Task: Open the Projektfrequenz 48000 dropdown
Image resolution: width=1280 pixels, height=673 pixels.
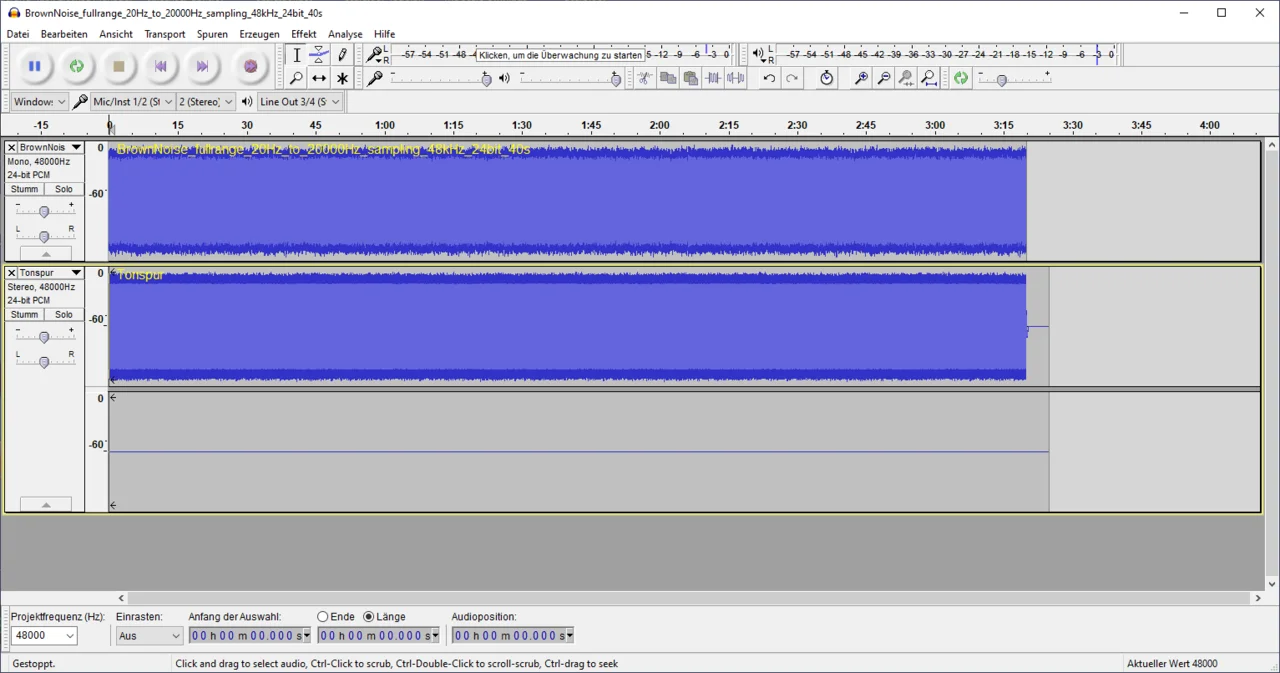Action: pos(44,636)
